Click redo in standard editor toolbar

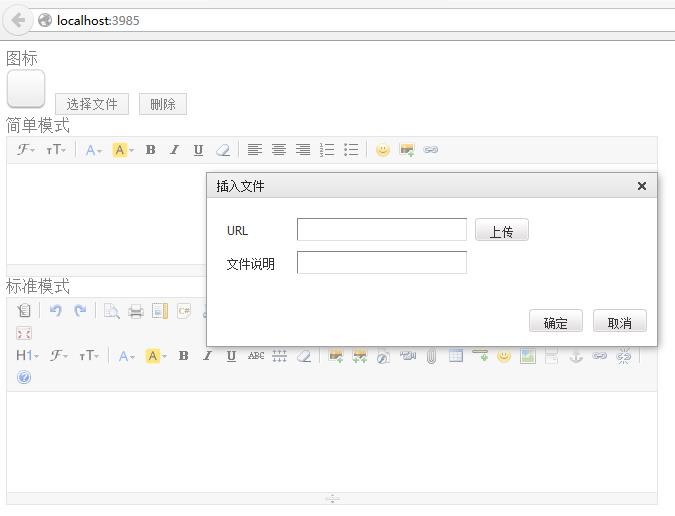[80, 311]
